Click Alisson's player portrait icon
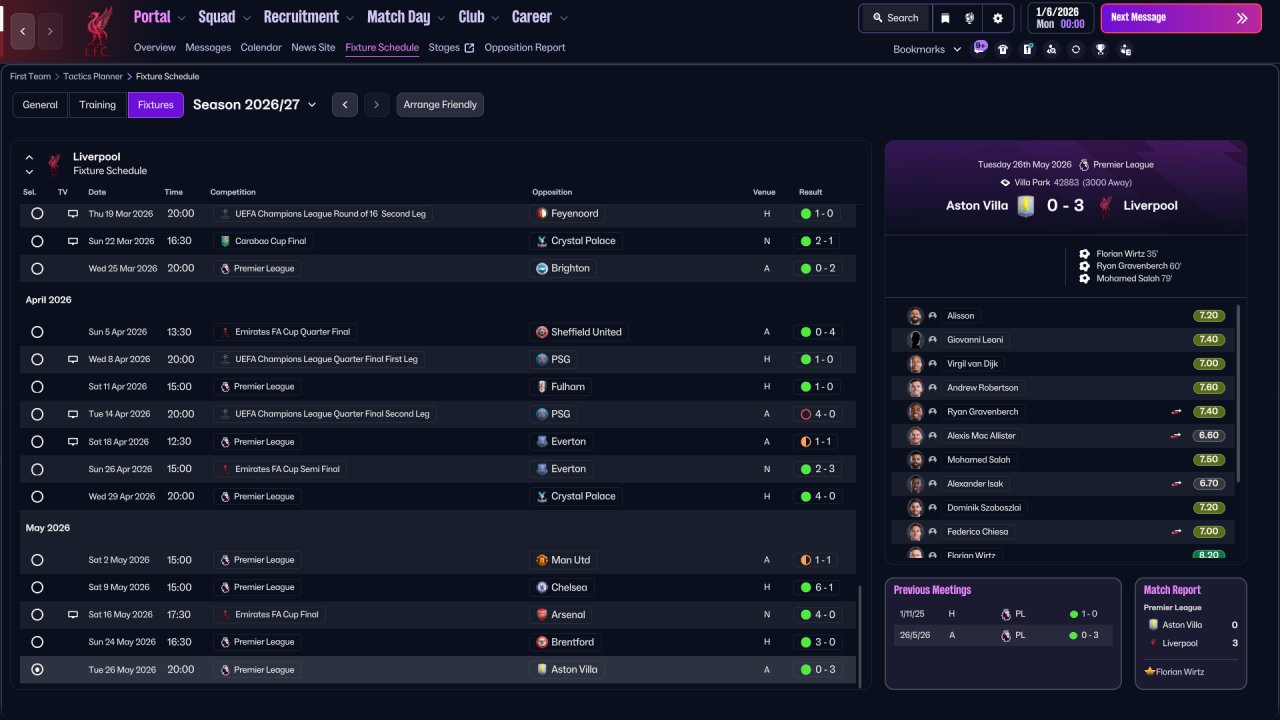The width and height of the screenshot is (1280, 720). 915,316
